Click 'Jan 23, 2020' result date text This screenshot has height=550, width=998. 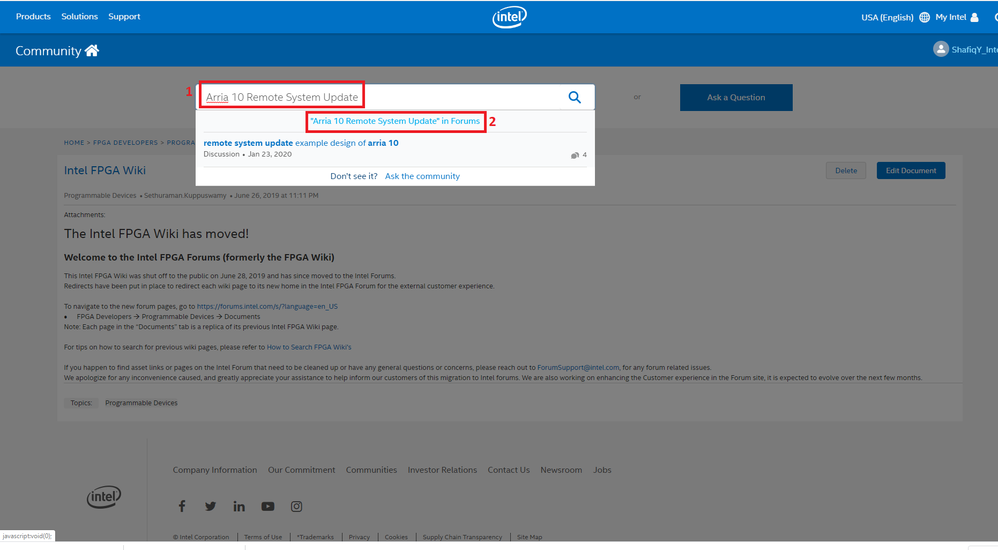coord(270,154)
